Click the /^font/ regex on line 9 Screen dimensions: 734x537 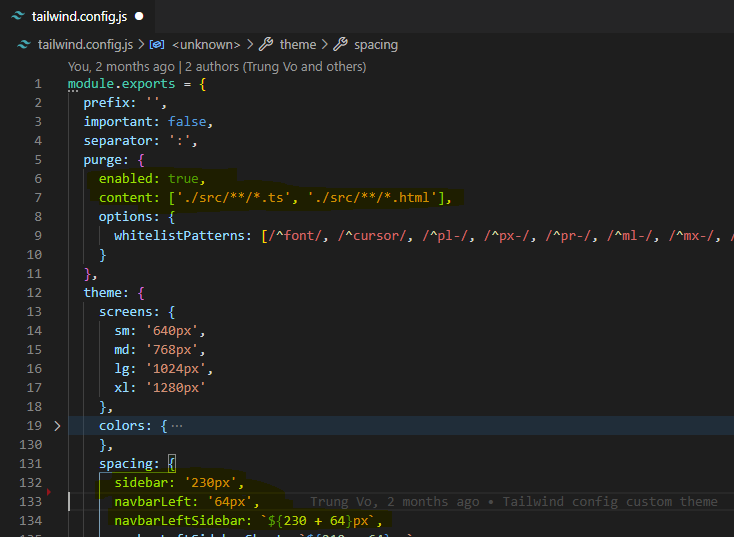[x=295, y=235]
